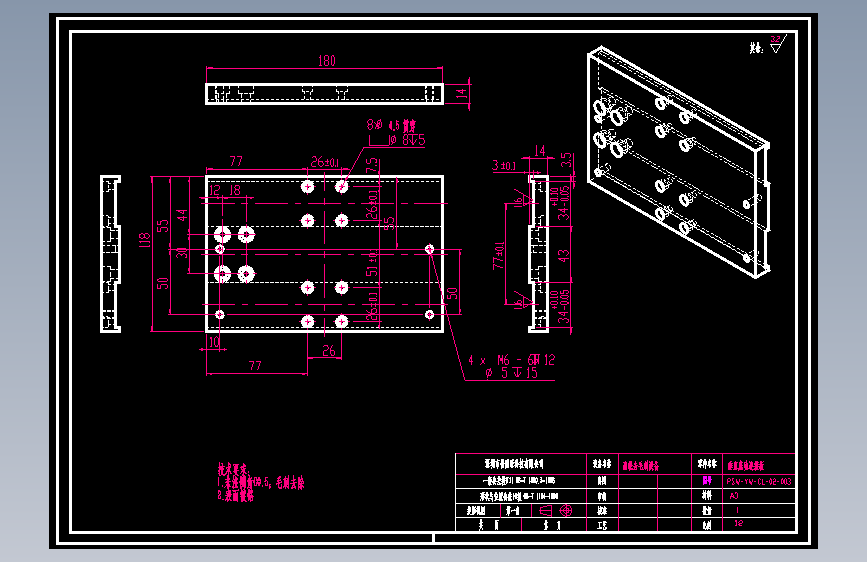
Task: Select the 180 length dimension
Action: (327, 61)
